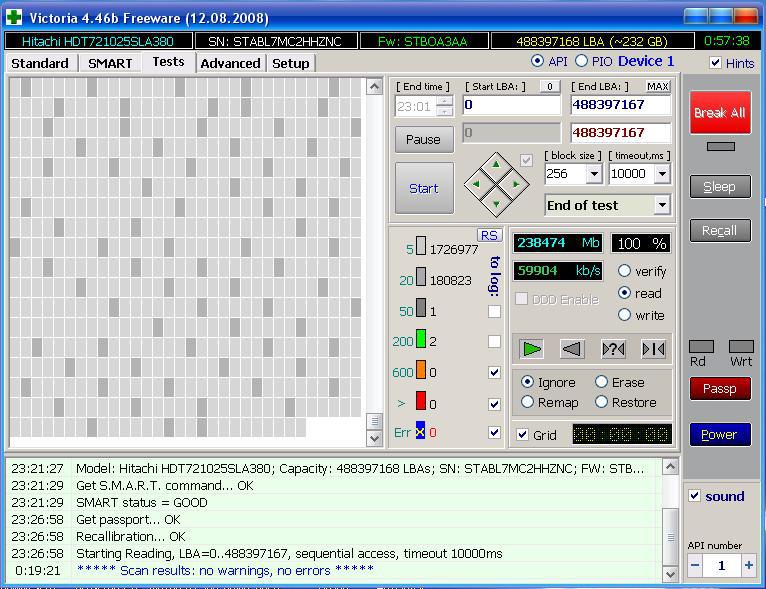
Task: Click the RS reset statistics button
Action: point(489,235)
